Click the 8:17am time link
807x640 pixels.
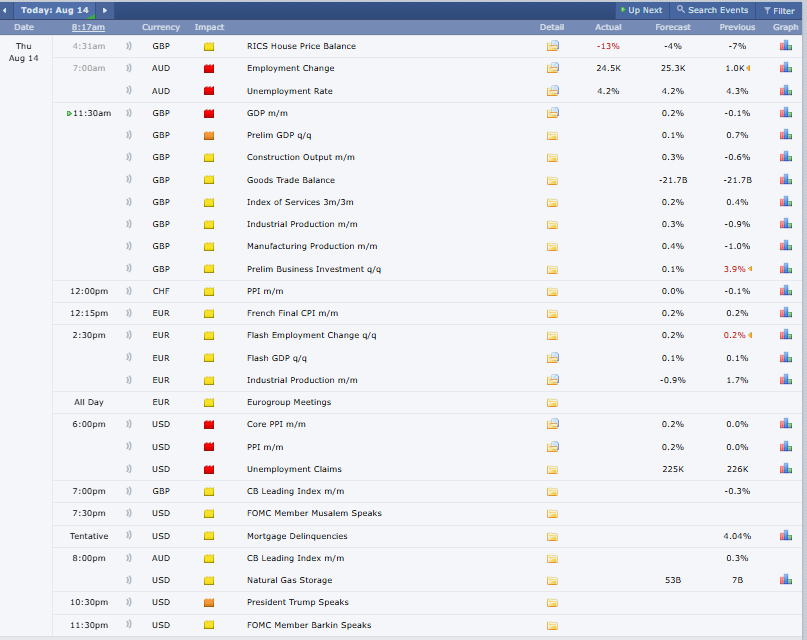point(88,27)
